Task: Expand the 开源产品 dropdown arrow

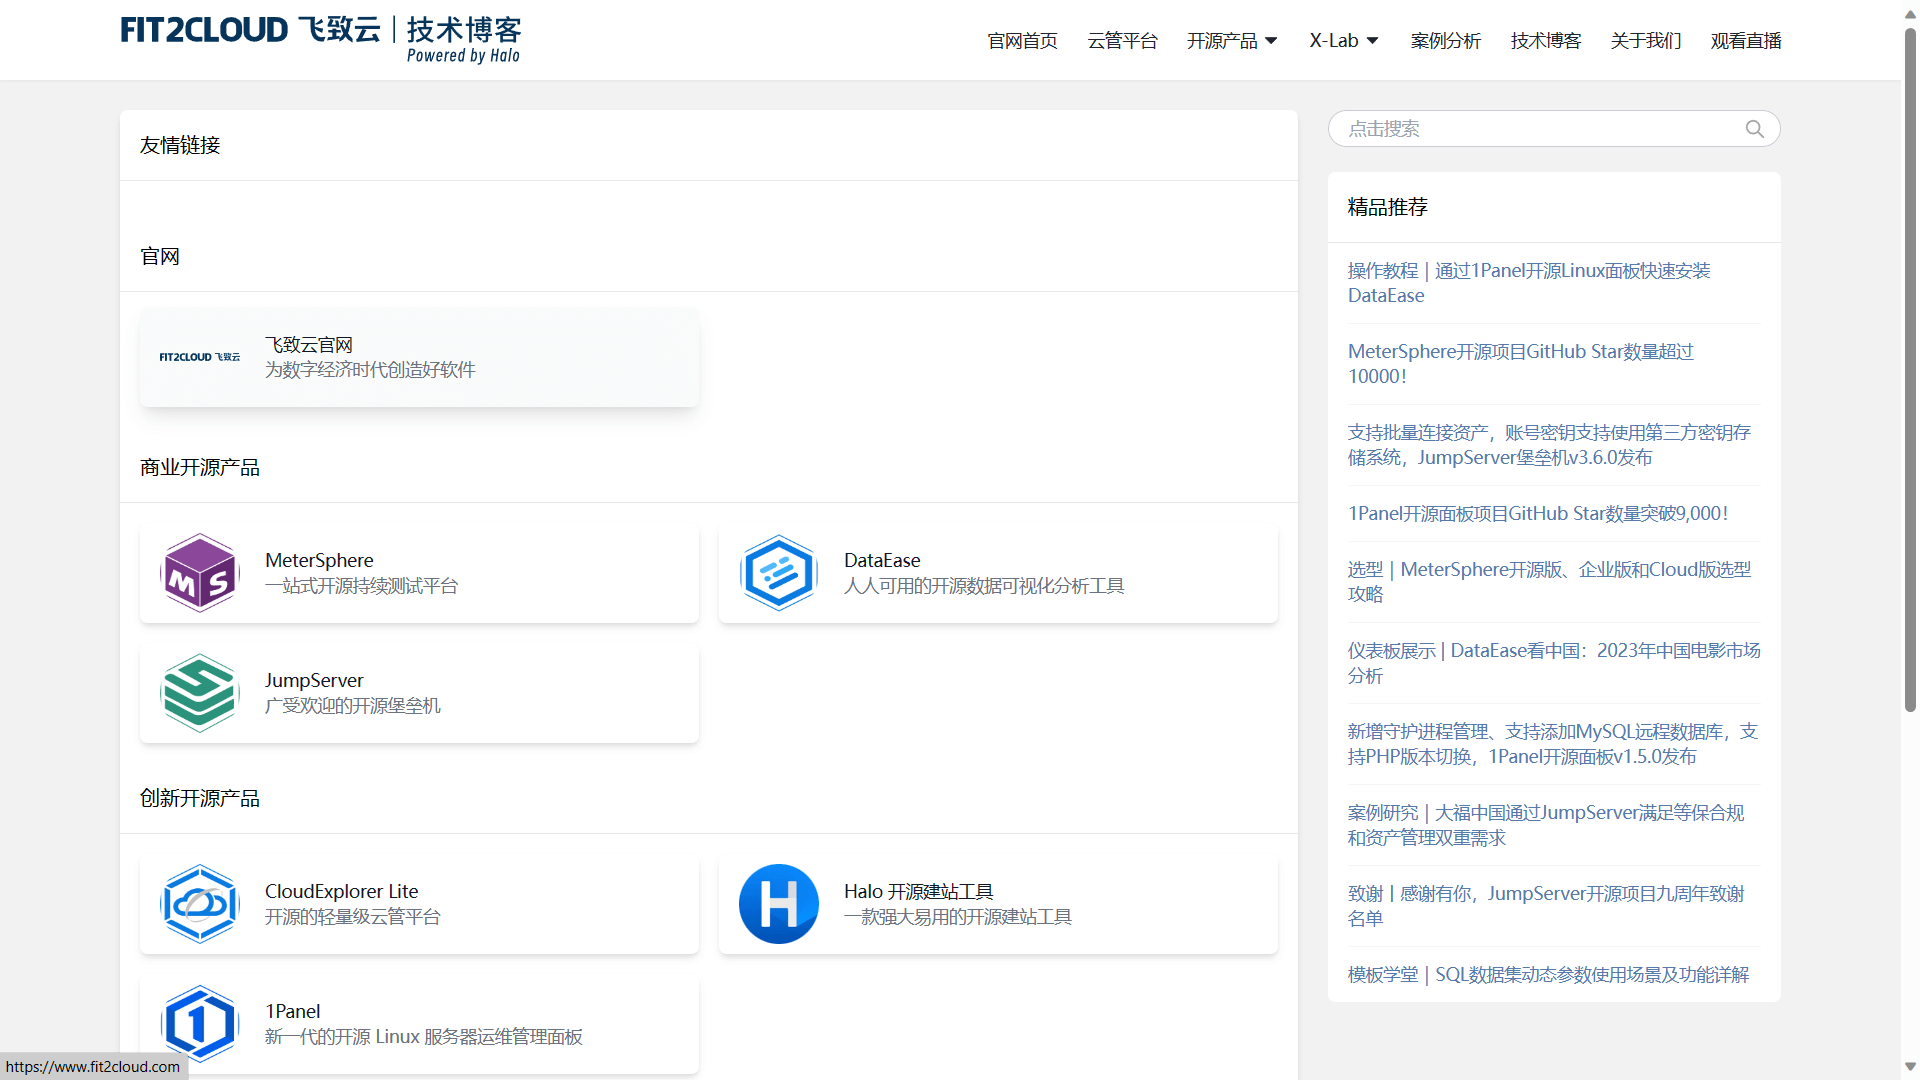Action: (x=1271, y=41)
